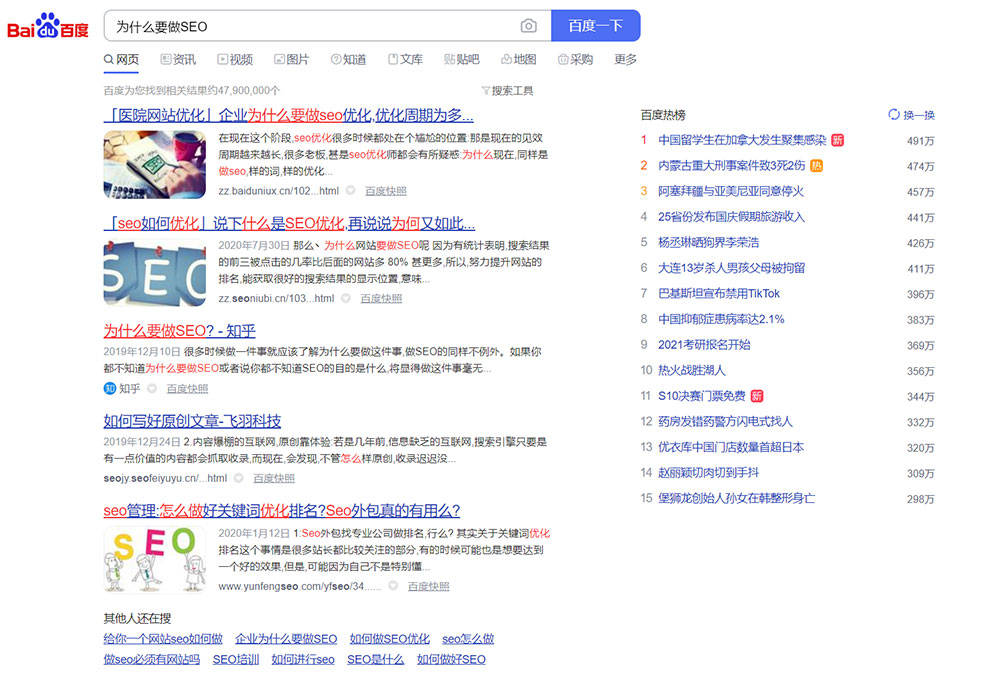Image resolution: width=1000 pixels, height=682 pixels.
Task: Open hot item 优衣库中国门店数量首超日本
Action: point(731,447)
